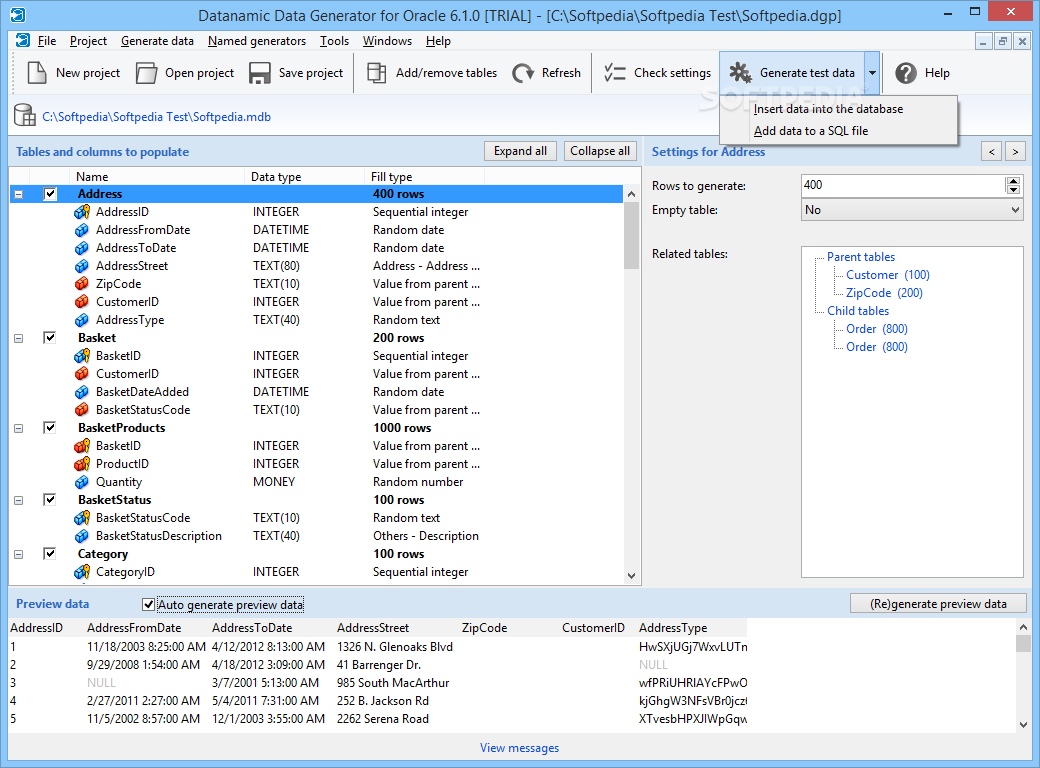Collapse the Category table node
This screenshot has width=1040, height=768.
point(19,554)
